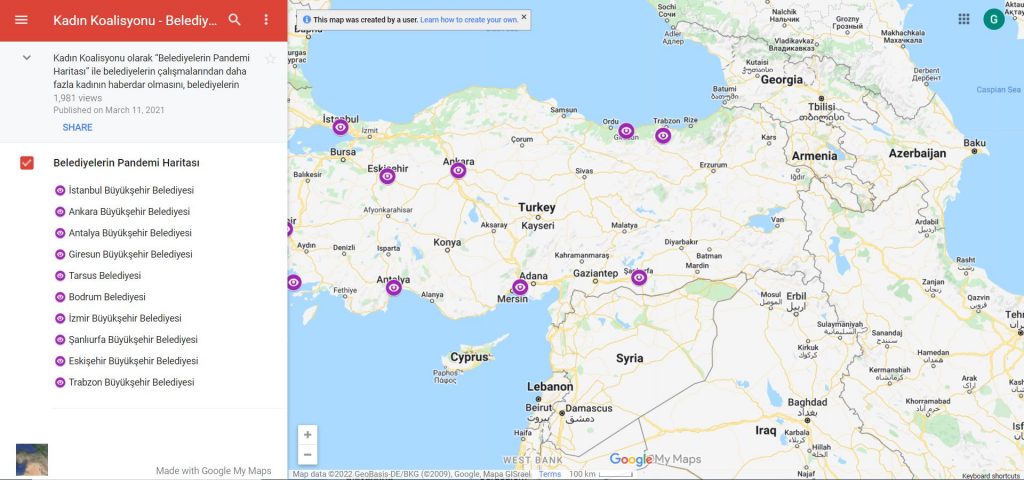Screen dimensions: 1024x480
Task: Click the 1,981 views text
Action: (78, 98)
